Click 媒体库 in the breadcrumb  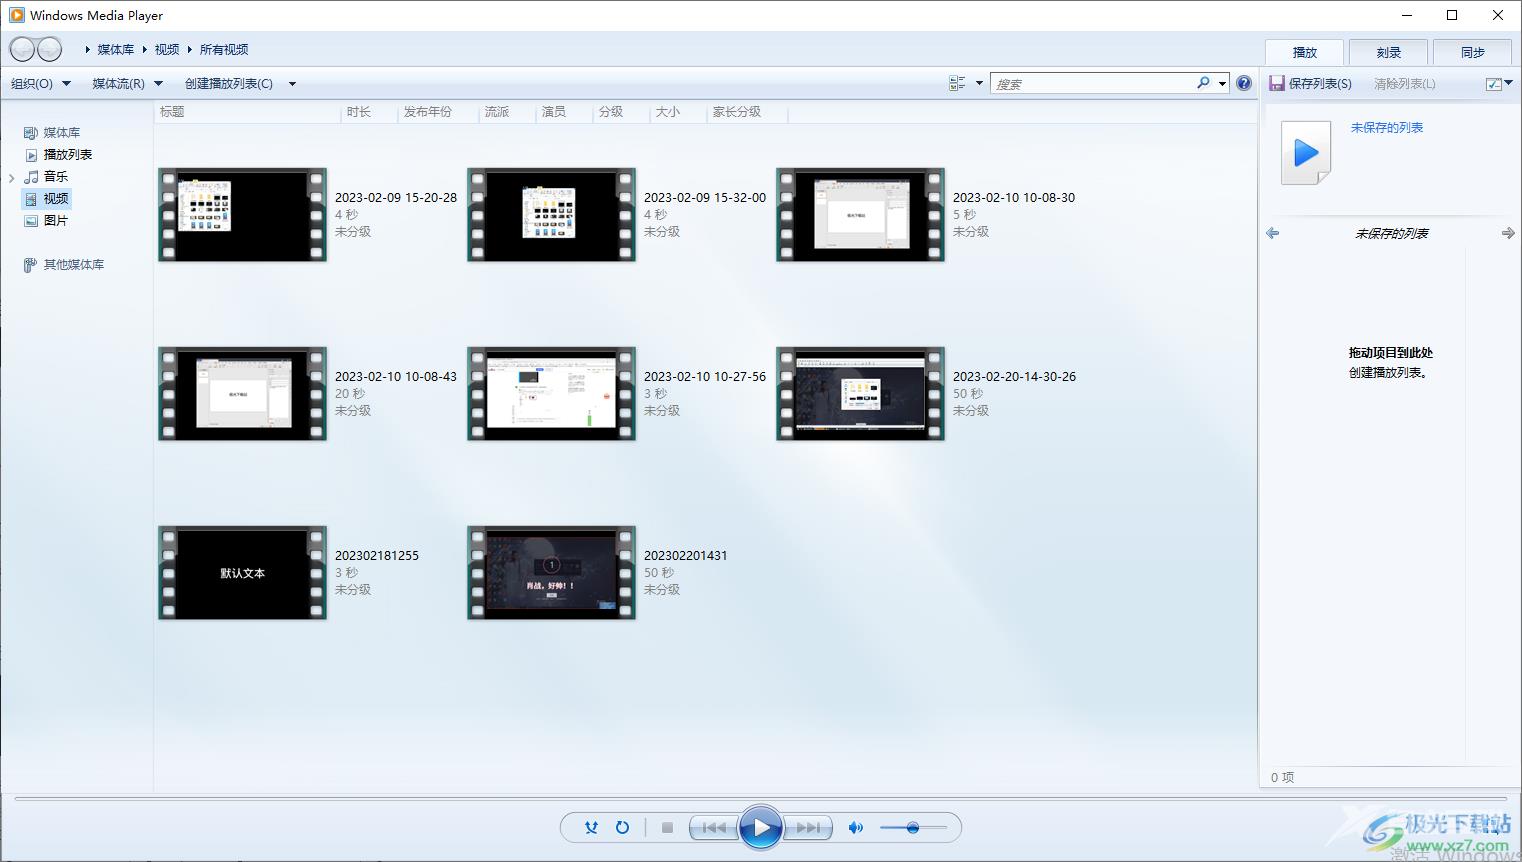point(116,49)
